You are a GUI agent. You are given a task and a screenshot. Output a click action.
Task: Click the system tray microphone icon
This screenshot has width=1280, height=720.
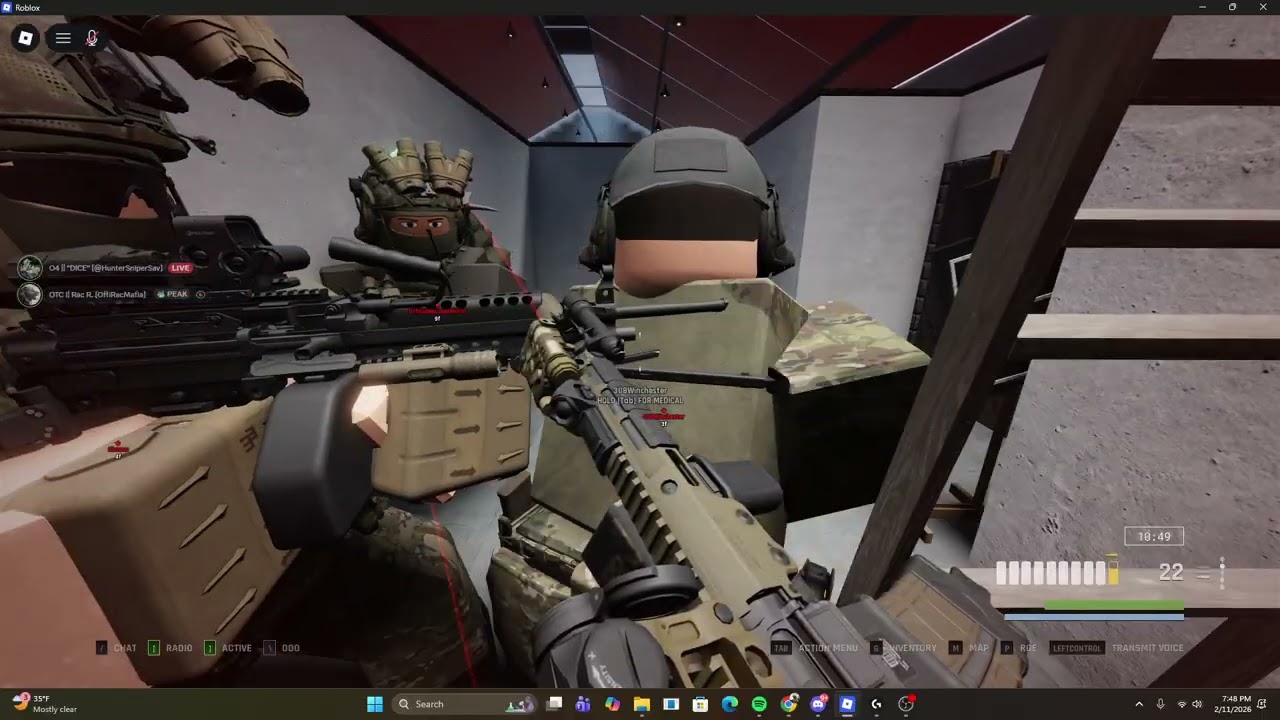tap(1160, 704)
